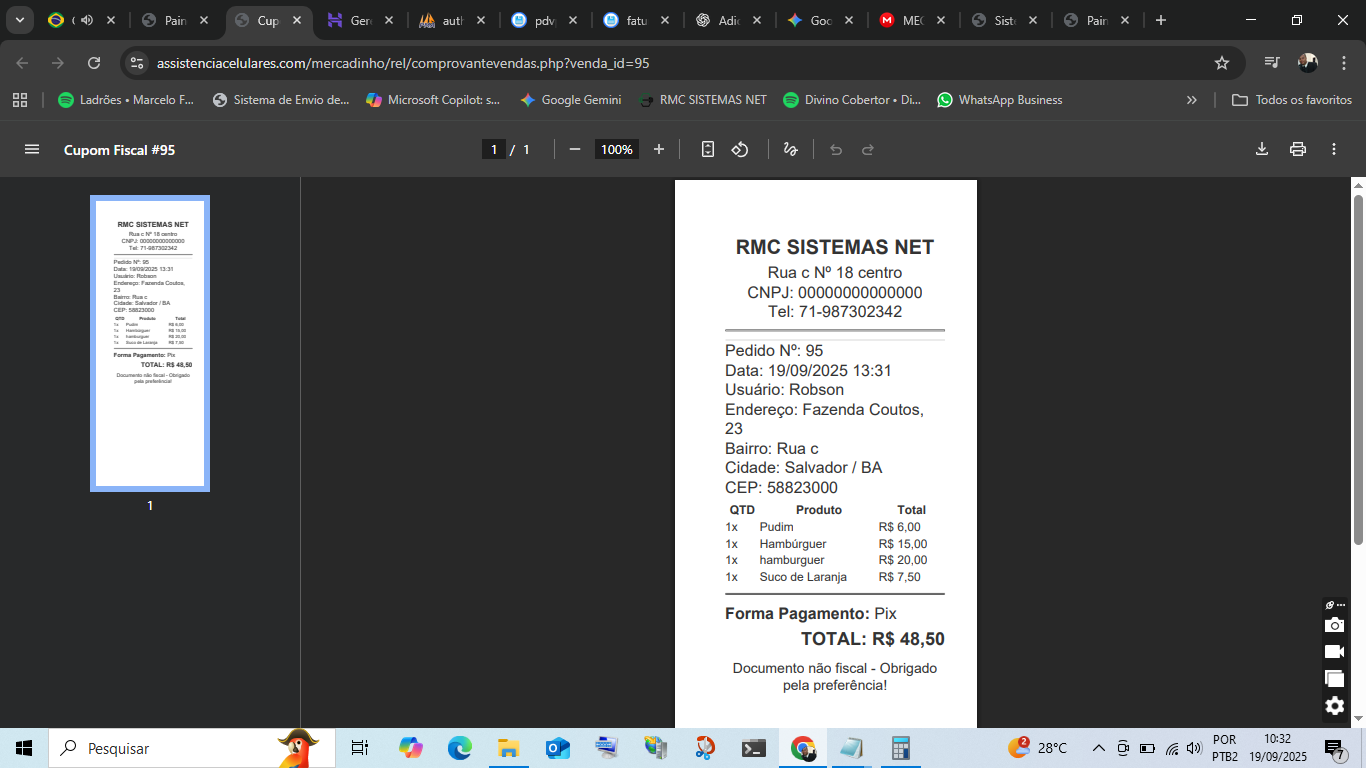Select the page 1 thumbnail
Viewport: 1366px width, 768px height.
click(150, 343)
